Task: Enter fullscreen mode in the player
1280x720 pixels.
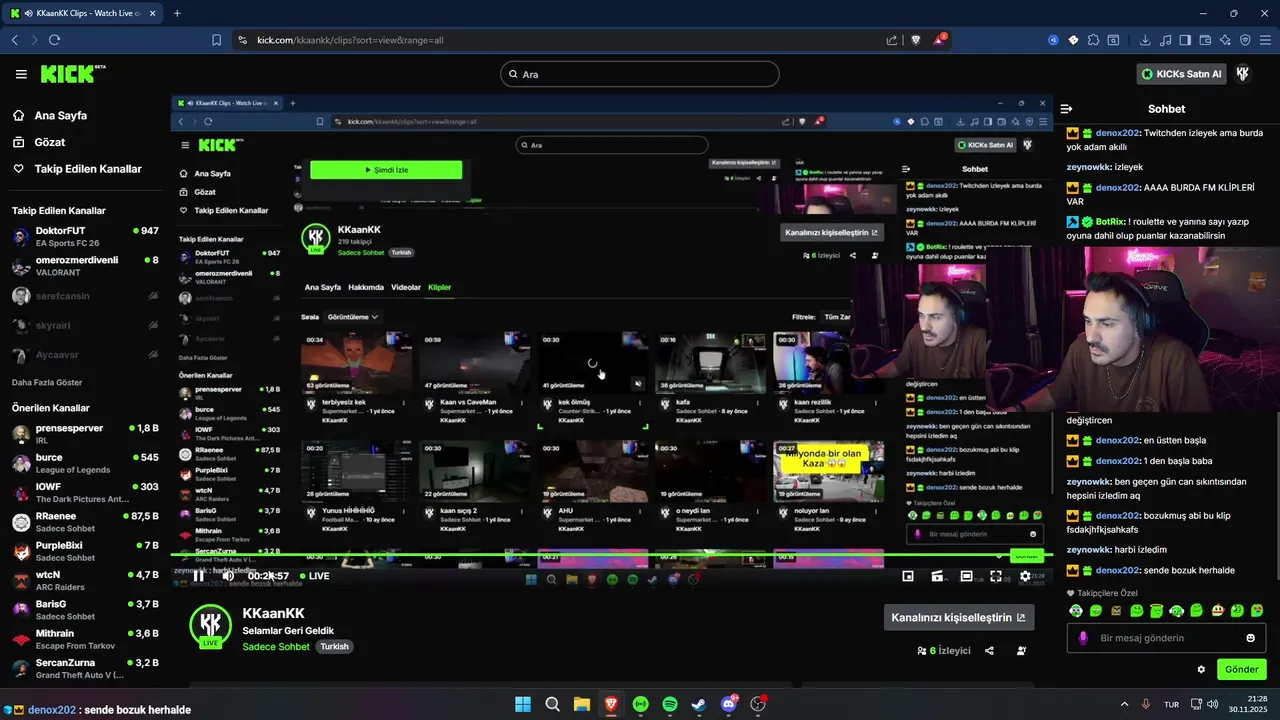Action: (996, 576)
